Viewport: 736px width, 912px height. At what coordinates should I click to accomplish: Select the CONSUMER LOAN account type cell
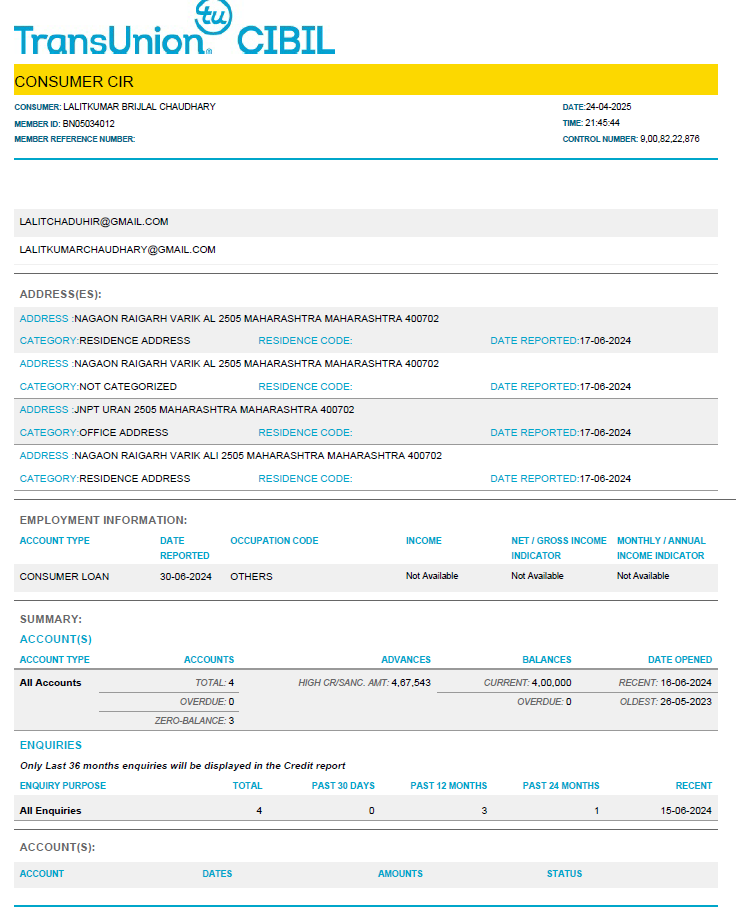65,576
